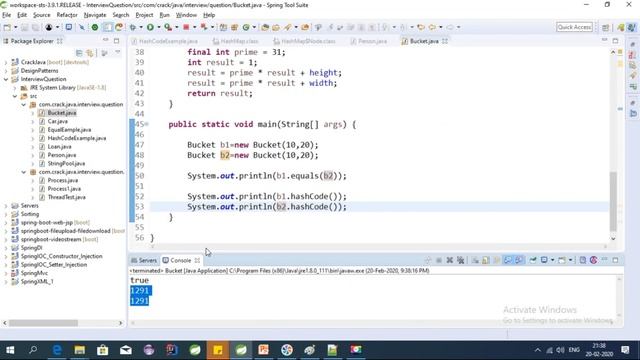Screen dimensions: 640x360
Task: Open the Mail app from the taskbar
Action: coord(126,350)
